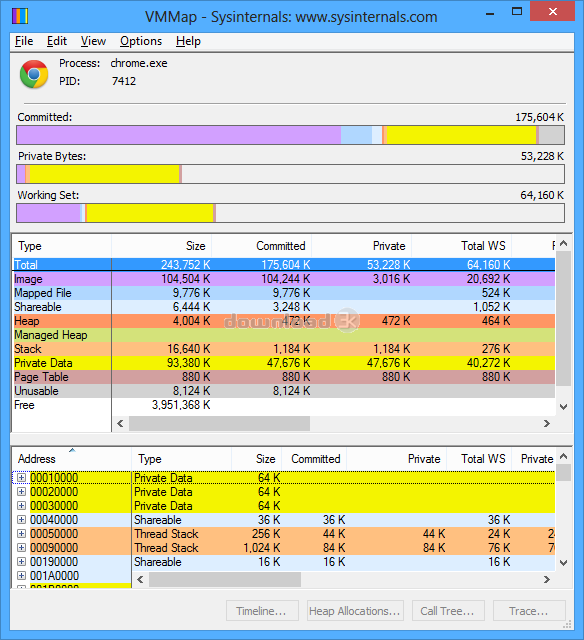Open the File menu
Viewport: 584px width, 640px height.
[x=24, y=41]
